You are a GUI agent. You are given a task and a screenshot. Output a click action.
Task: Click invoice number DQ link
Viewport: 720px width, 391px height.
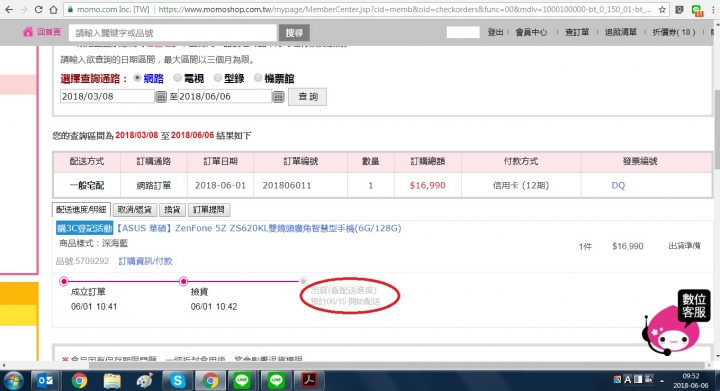pyautogui.click(x=618, y=185)
